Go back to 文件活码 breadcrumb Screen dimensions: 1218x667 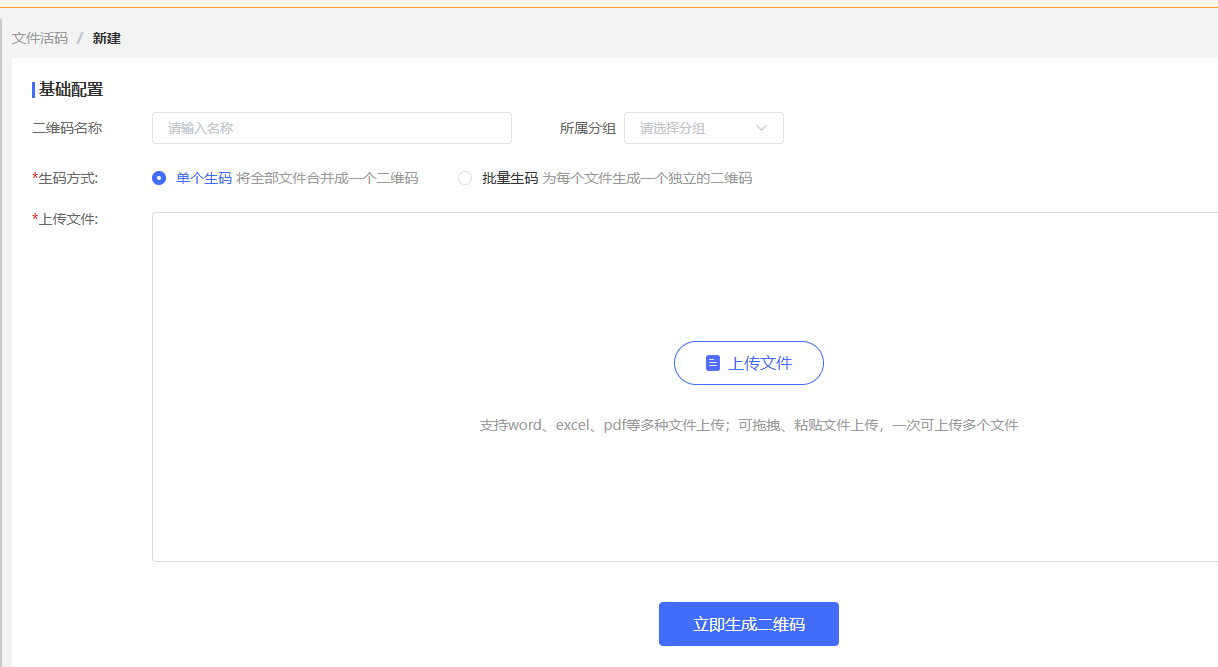(40, 38)
